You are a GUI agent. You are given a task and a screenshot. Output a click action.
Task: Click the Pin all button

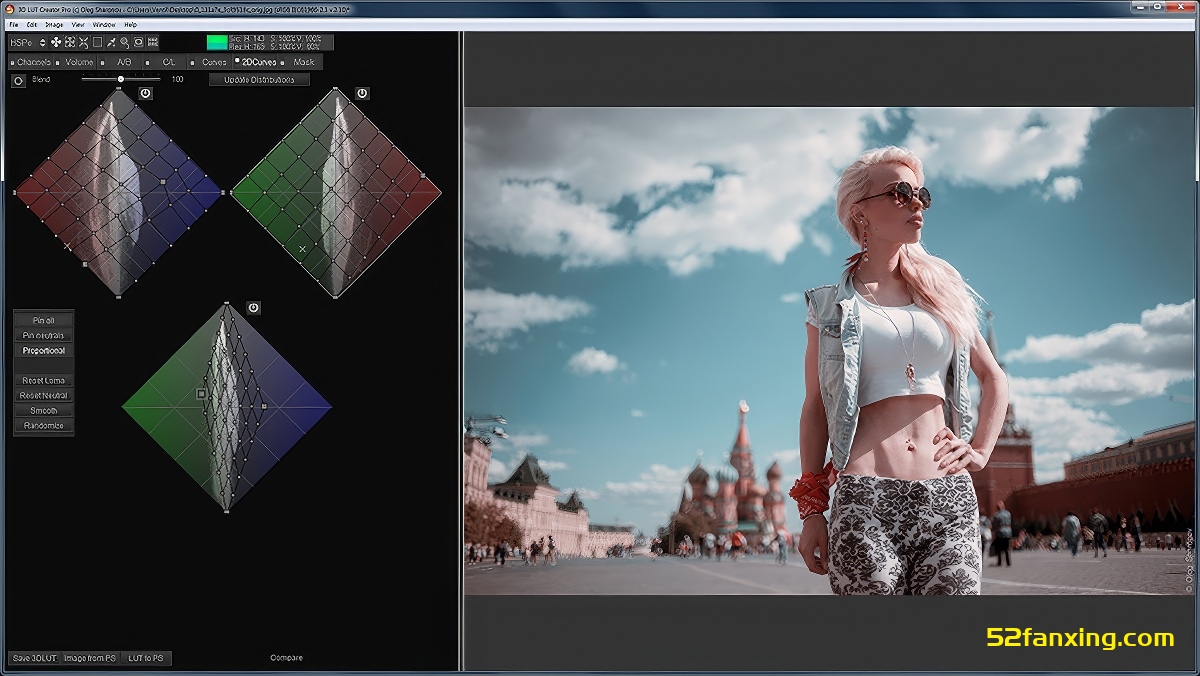coord(44,320)
